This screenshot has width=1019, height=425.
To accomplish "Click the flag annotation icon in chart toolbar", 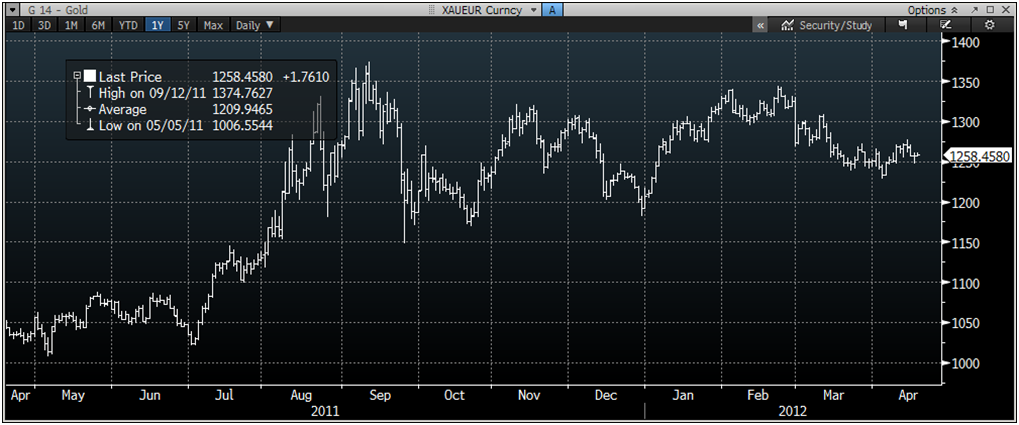I will [x=903, y=24].
